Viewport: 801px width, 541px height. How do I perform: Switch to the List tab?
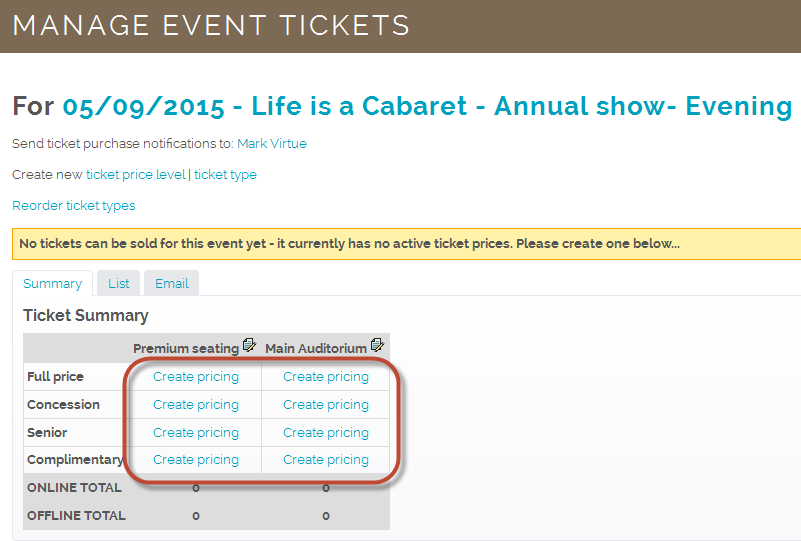click(x=119, y=284)
